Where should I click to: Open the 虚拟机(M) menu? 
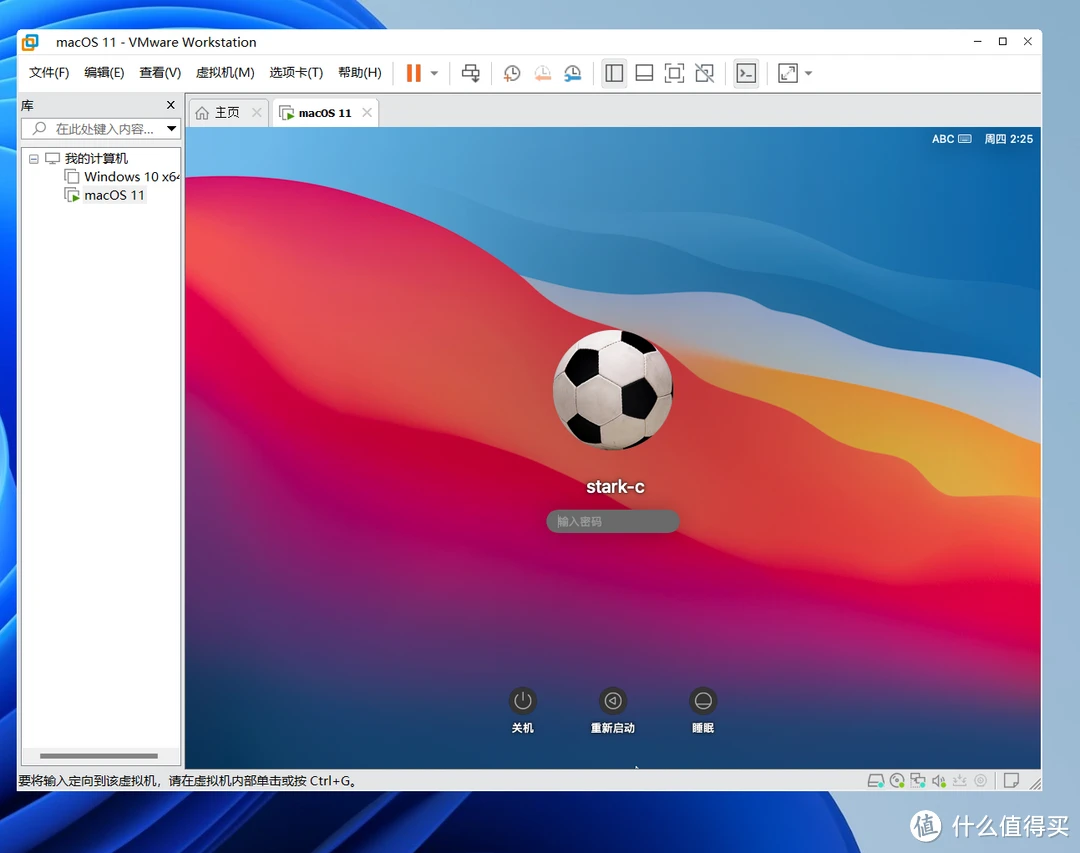(225, 72)
